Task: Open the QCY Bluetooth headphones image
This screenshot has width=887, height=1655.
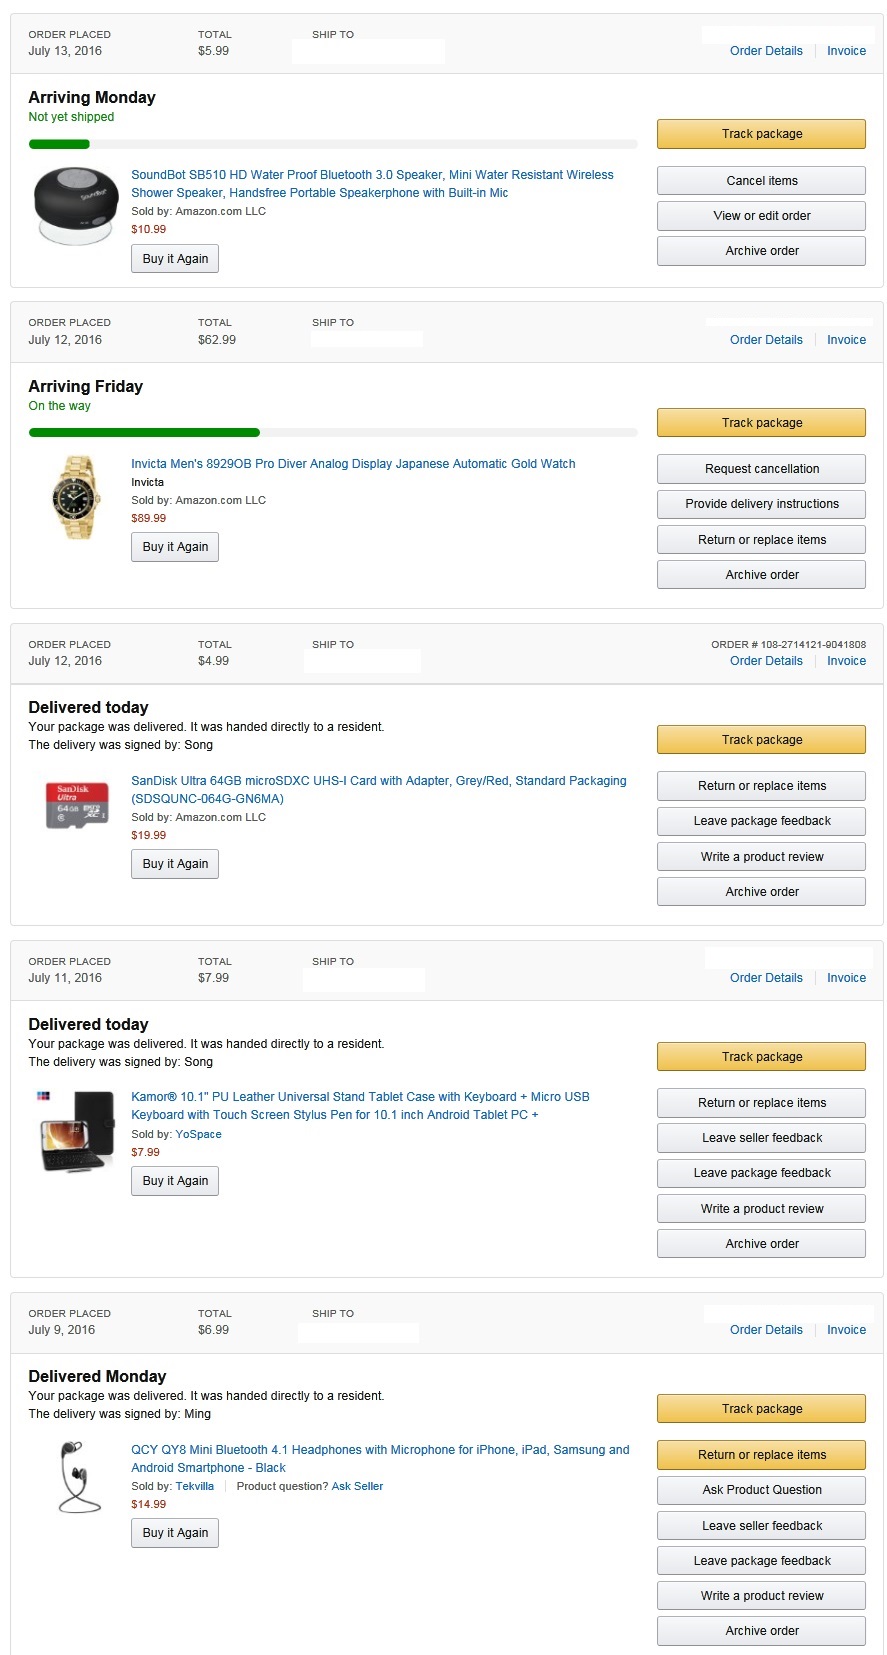Action: pyautogui.click(x=75, y=1476)
